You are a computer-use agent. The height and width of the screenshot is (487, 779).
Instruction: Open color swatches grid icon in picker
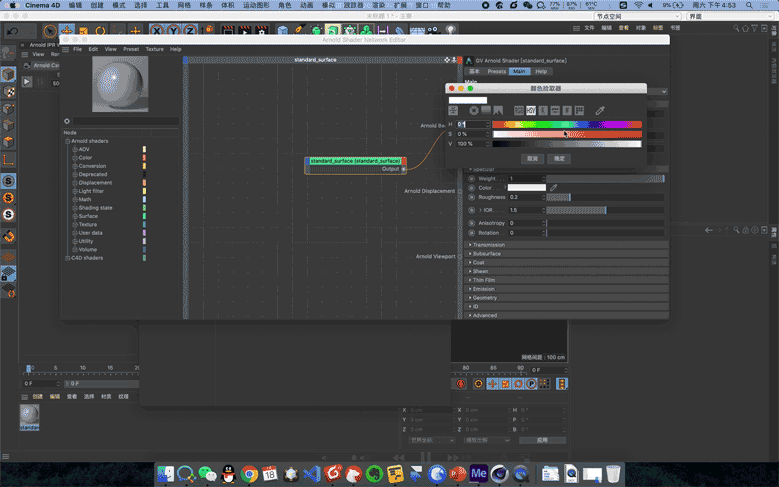coord(579,110)
